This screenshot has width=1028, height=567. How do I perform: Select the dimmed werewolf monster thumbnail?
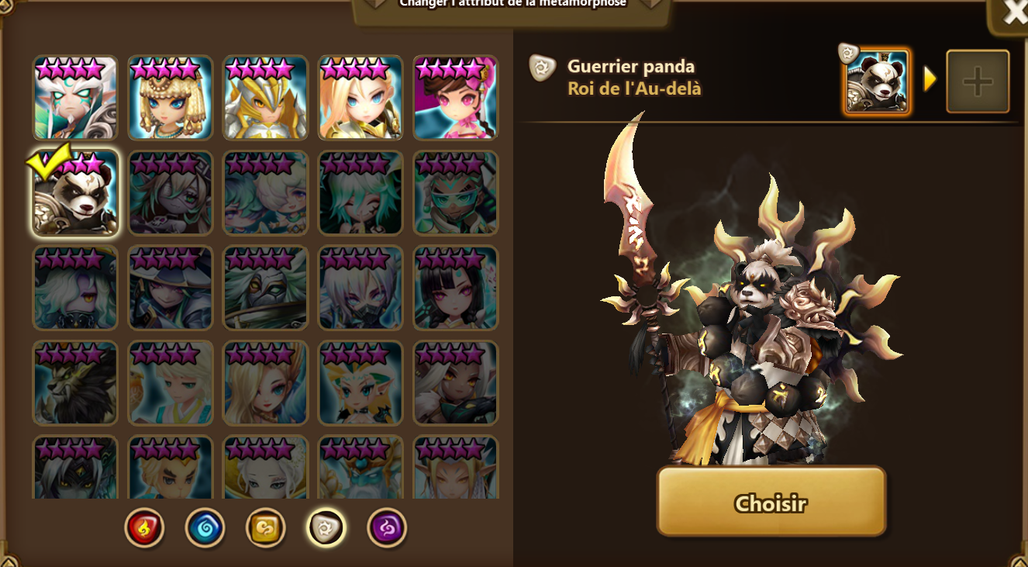pyautogui.click(x=75, y=383)
